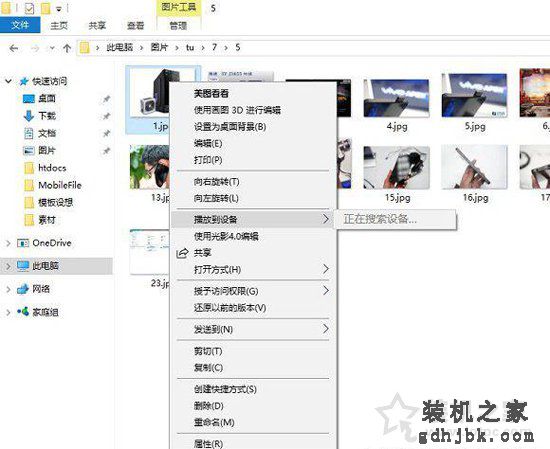The height and width of the screenshot is (449, 550).
Task: Switch to the 主页 ribbon tab
Action: coord(59,26)
